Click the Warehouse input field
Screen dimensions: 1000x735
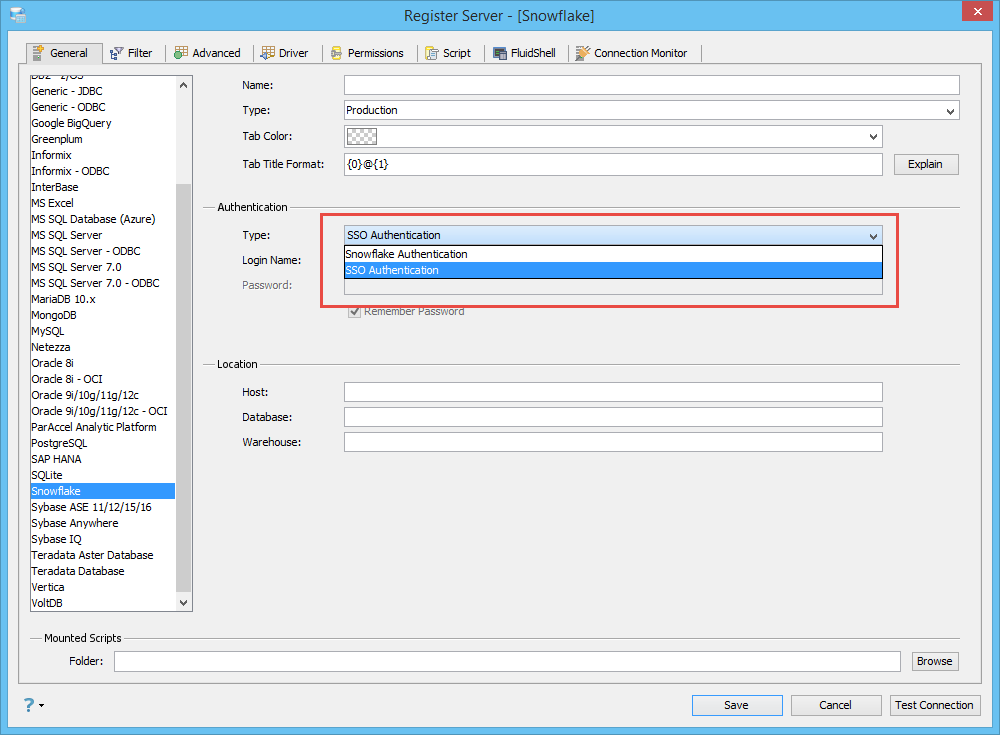pos(613,442)
